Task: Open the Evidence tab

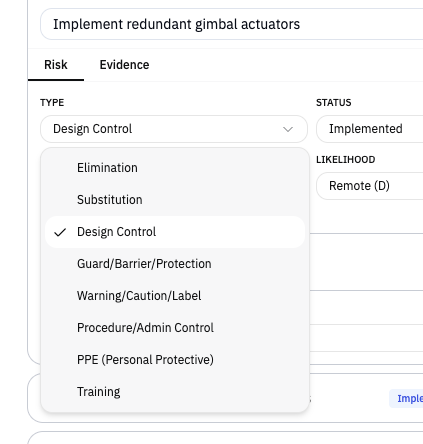Action: click(124, 65)
